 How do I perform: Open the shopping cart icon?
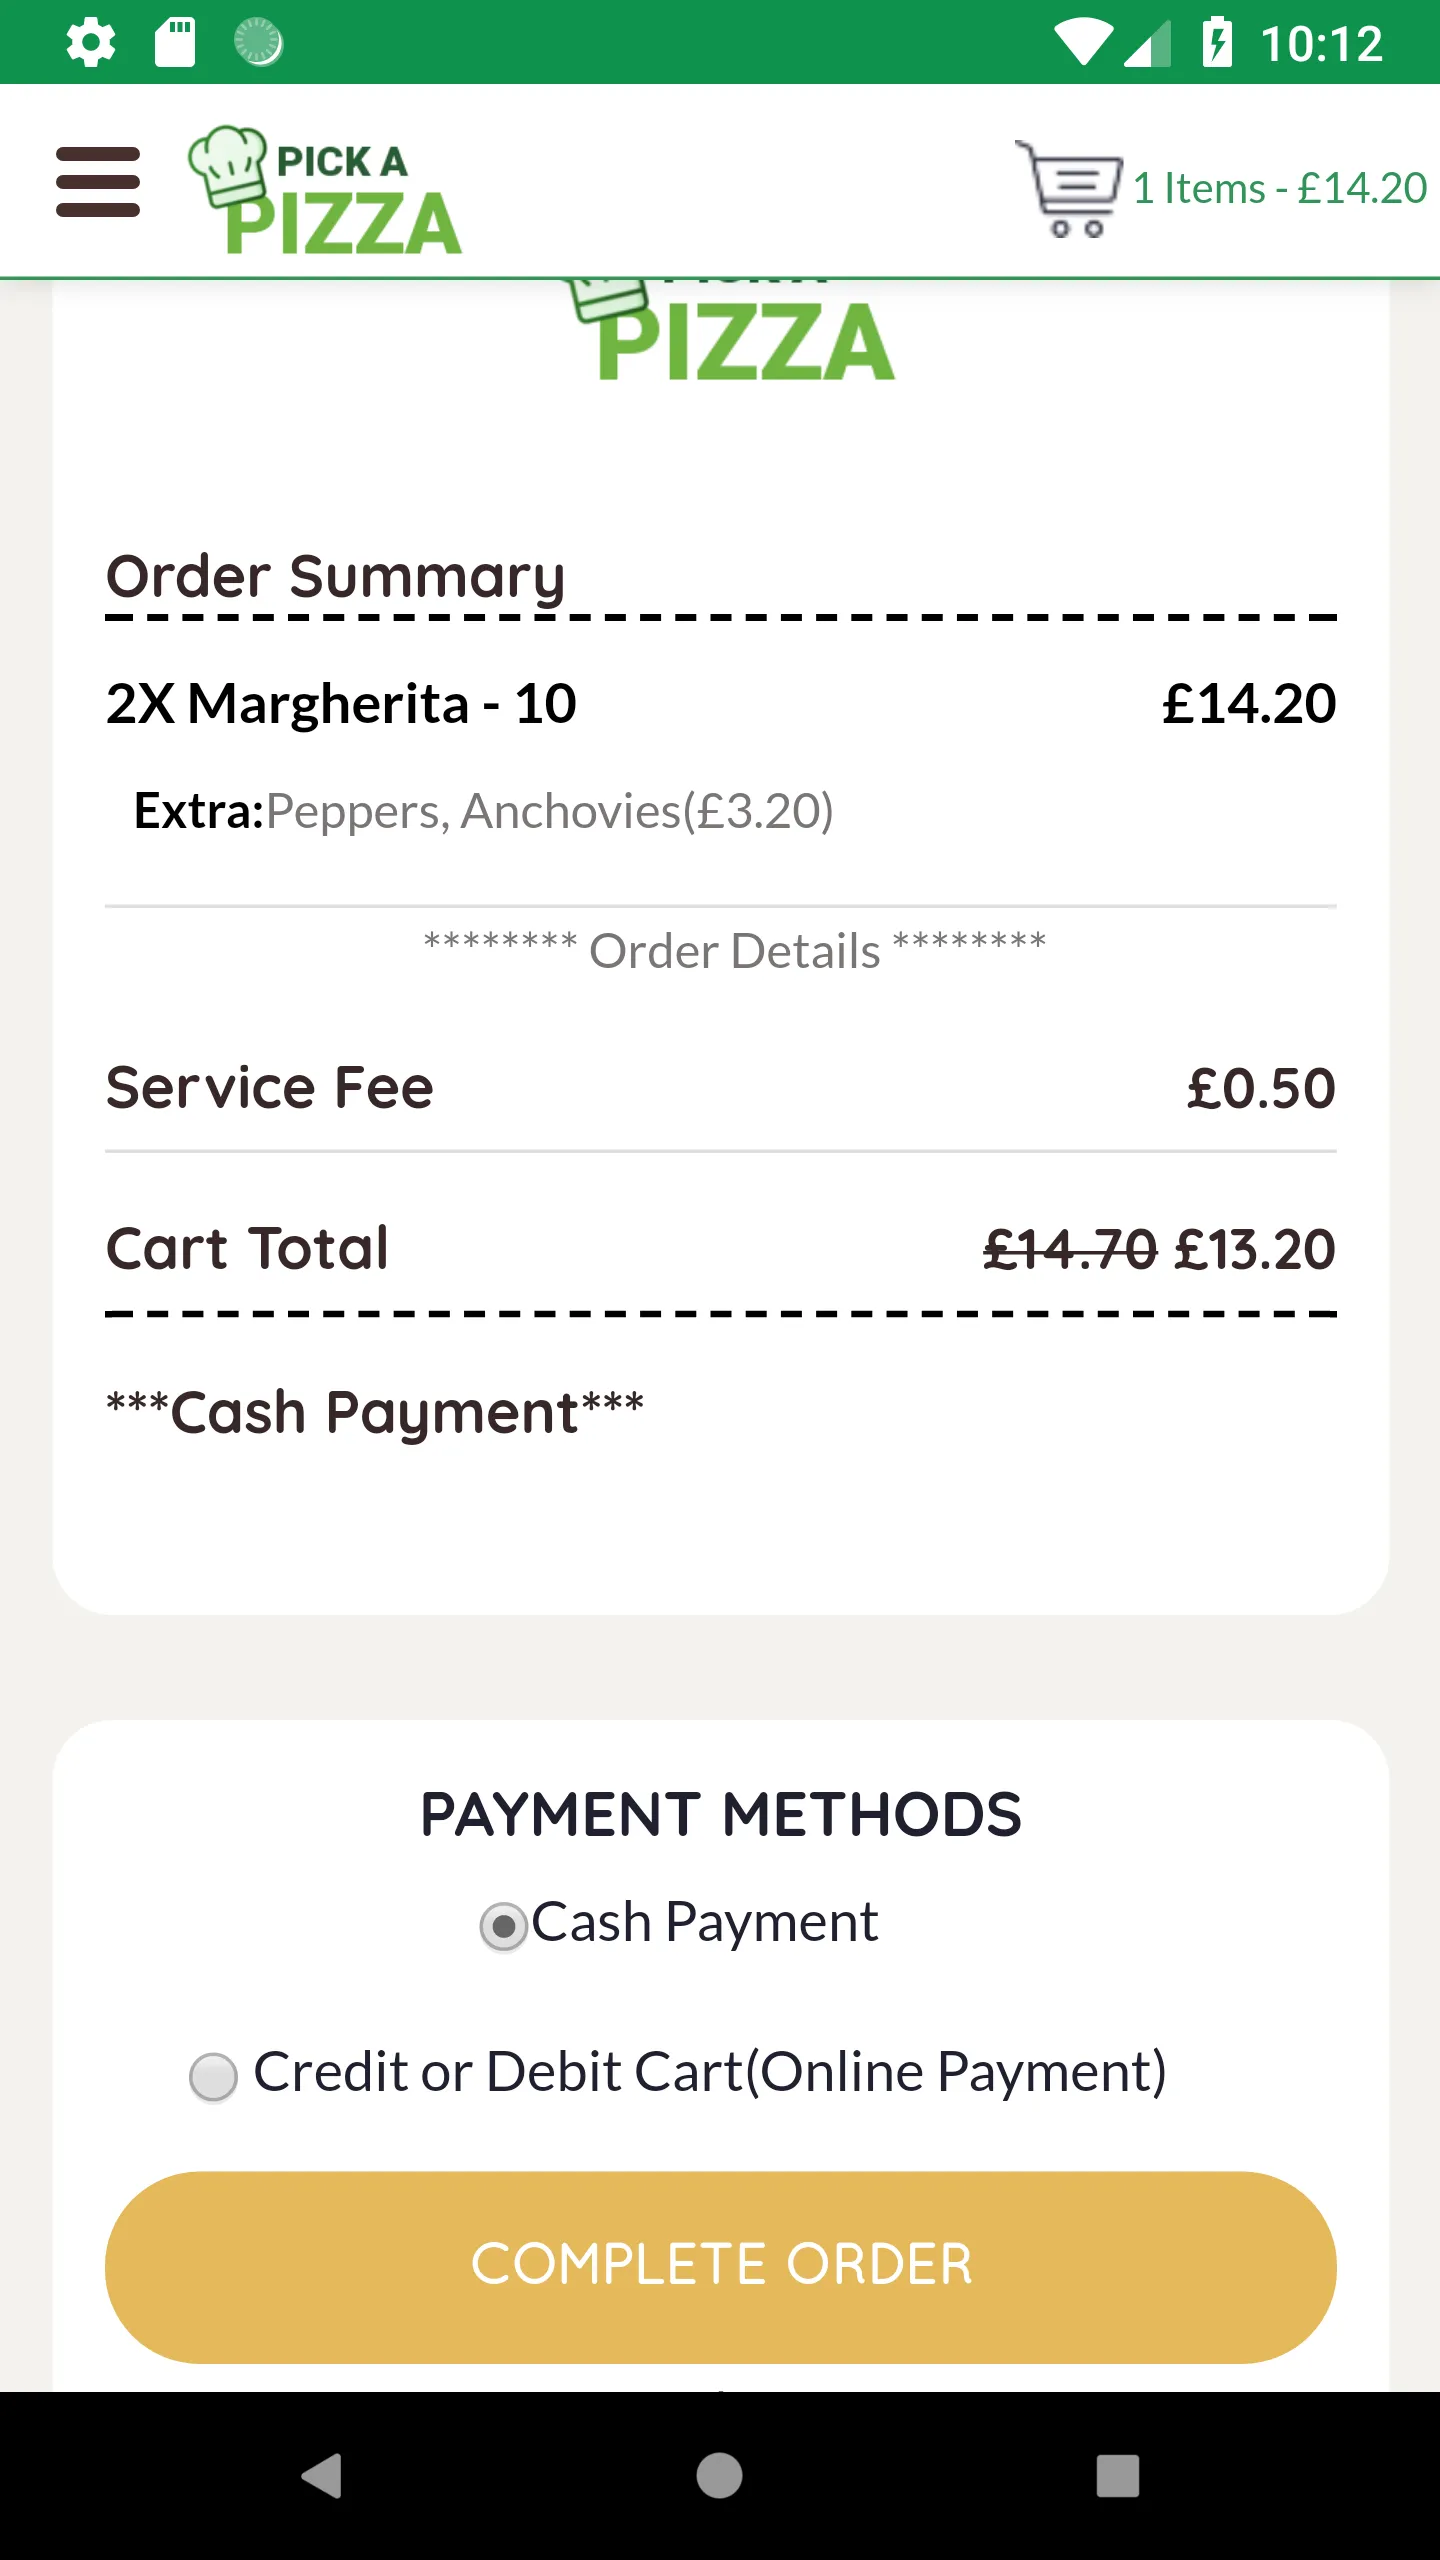(x=1068, y=188)
